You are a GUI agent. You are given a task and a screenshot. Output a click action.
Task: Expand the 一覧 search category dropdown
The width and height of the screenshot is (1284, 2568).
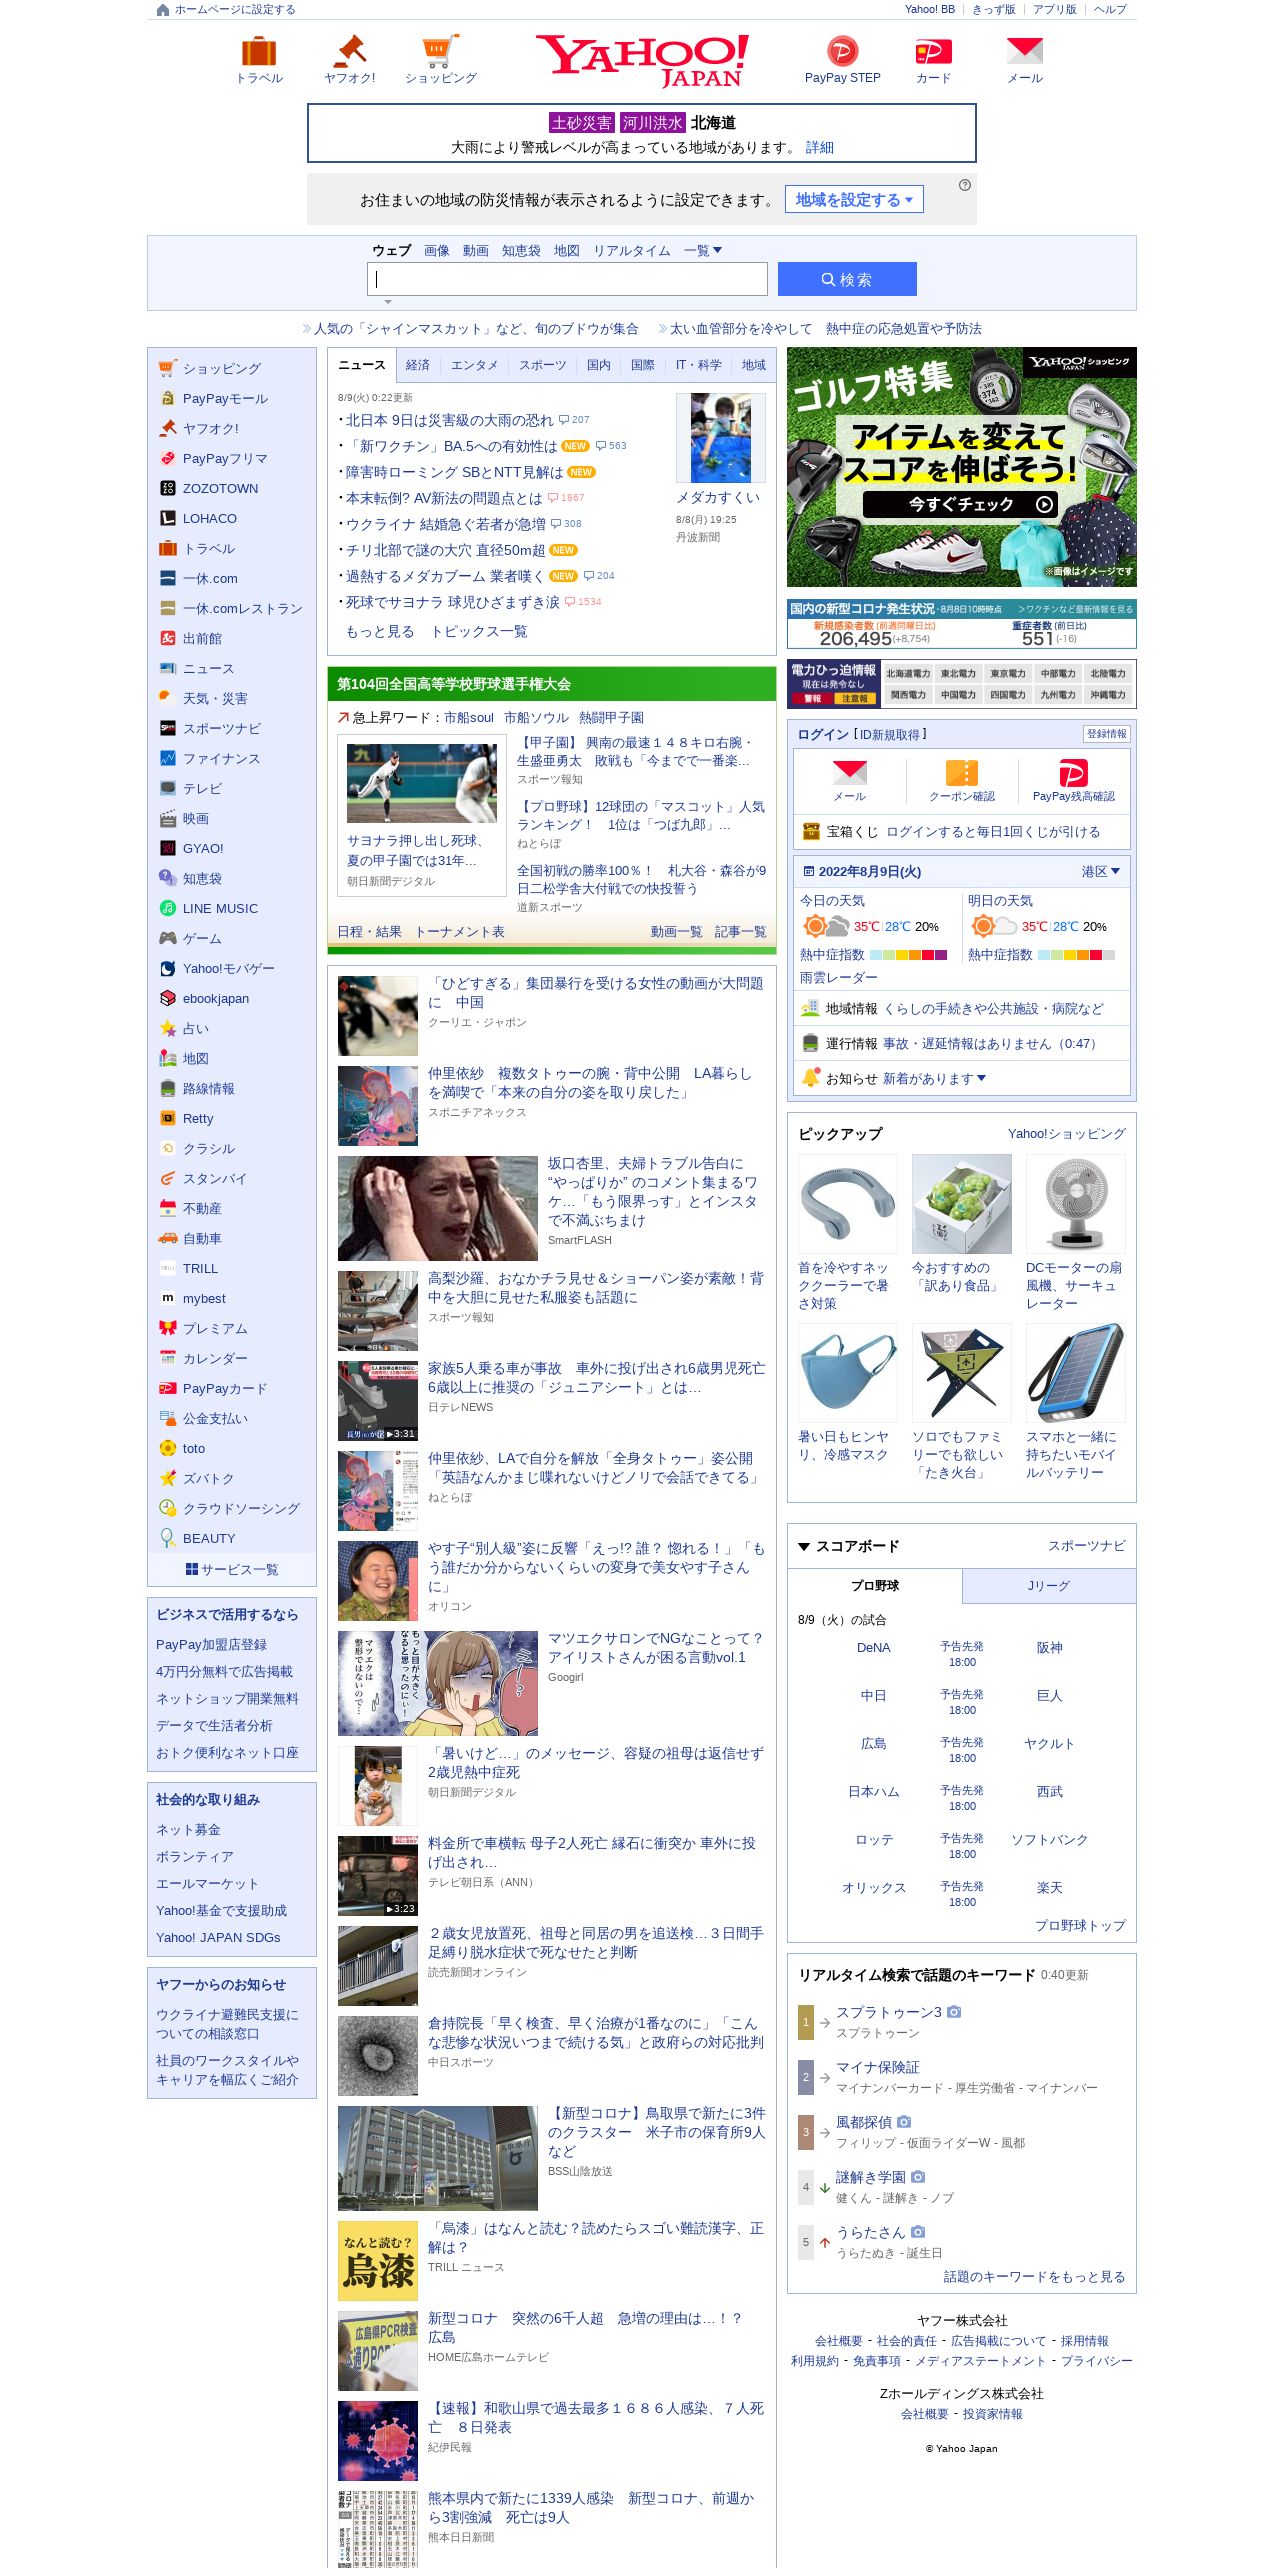pyautogui.click(x=703, y=250)
